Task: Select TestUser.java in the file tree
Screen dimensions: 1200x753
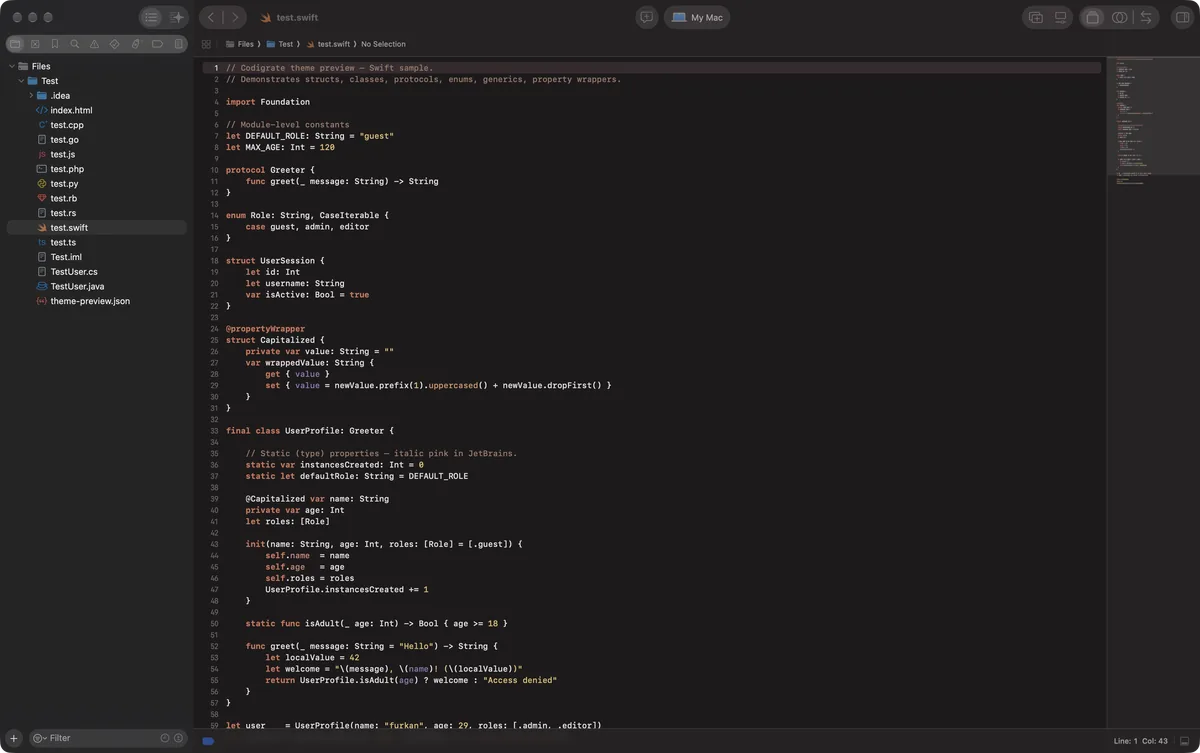Action: [96, 286]
